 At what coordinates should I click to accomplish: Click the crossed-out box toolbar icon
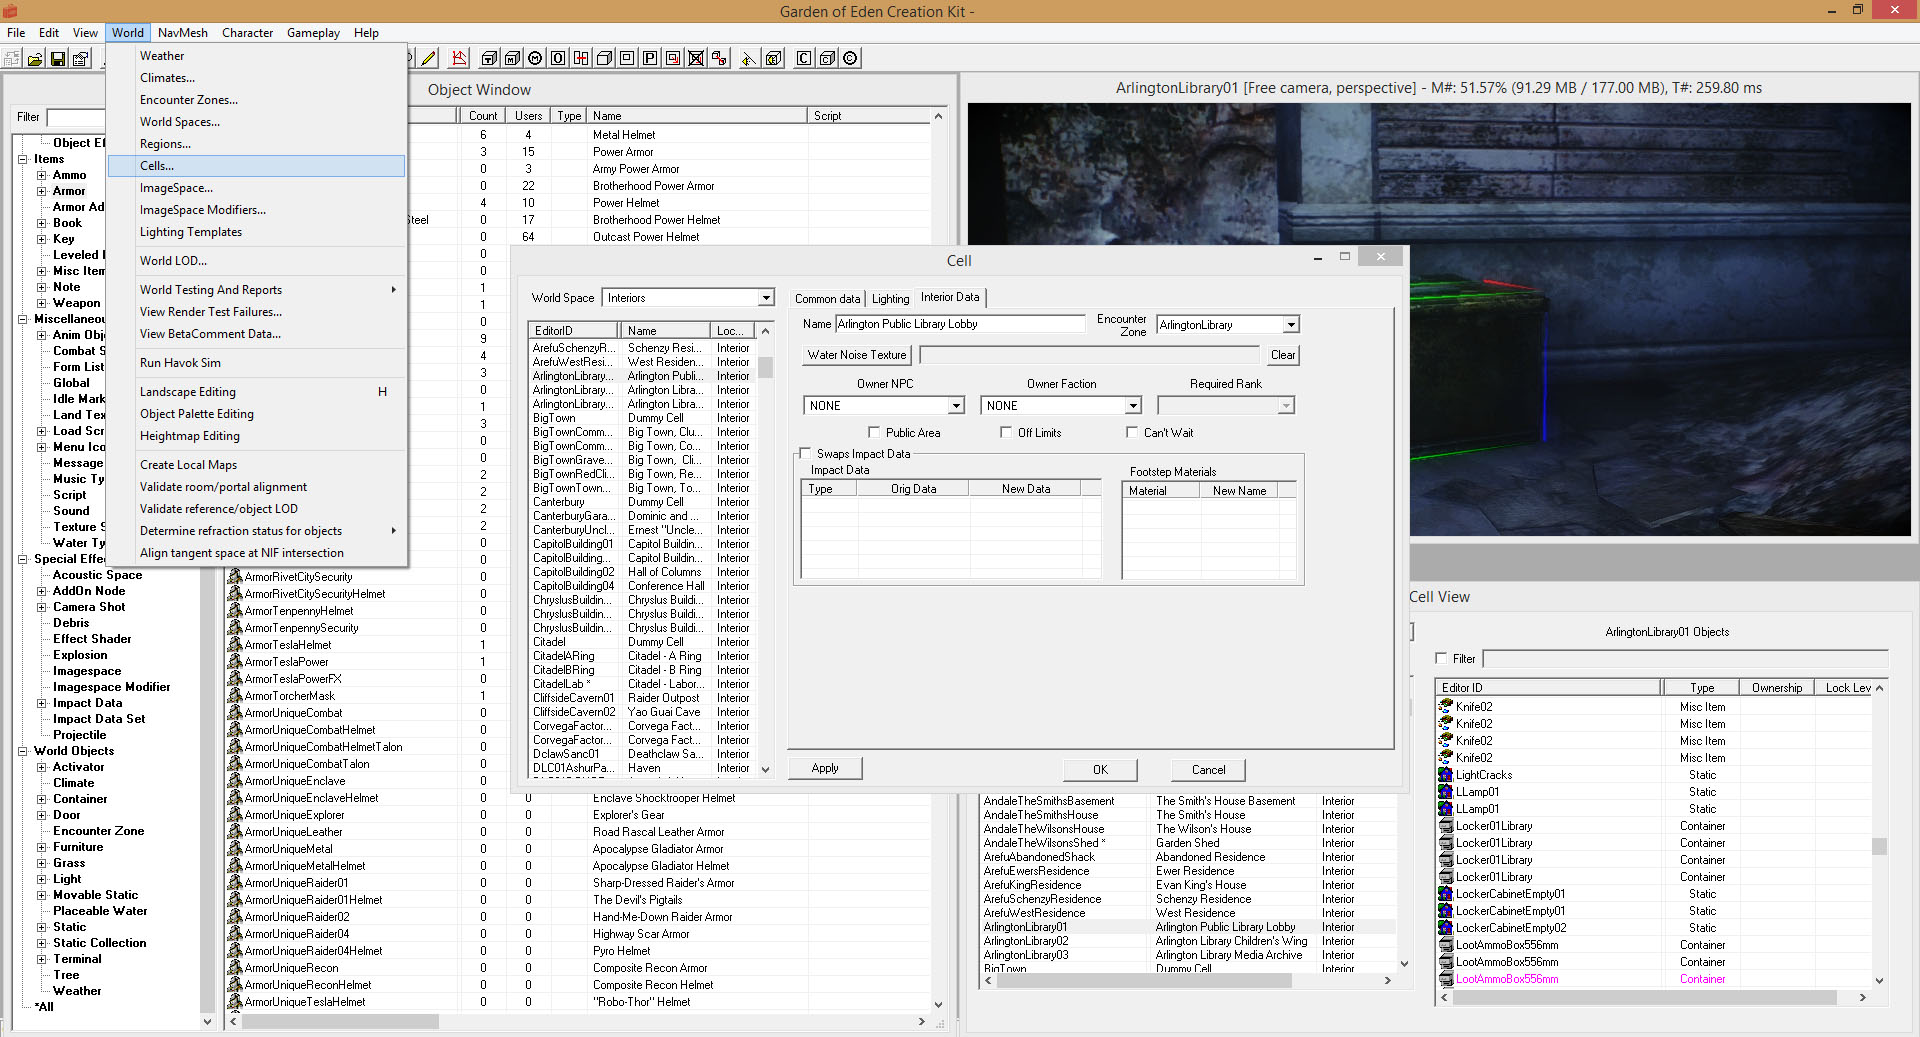point(696,58)
